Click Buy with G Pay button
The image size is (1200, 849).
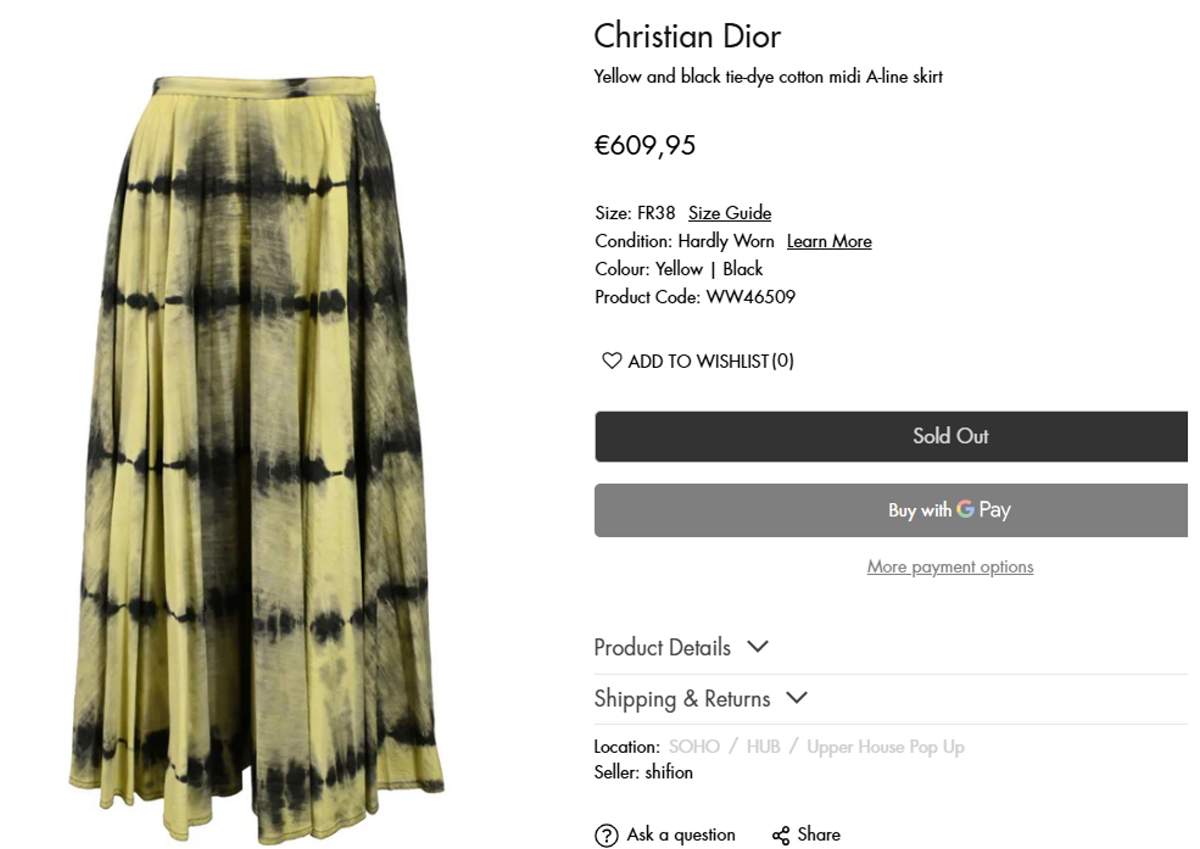(x=891, y=510)
